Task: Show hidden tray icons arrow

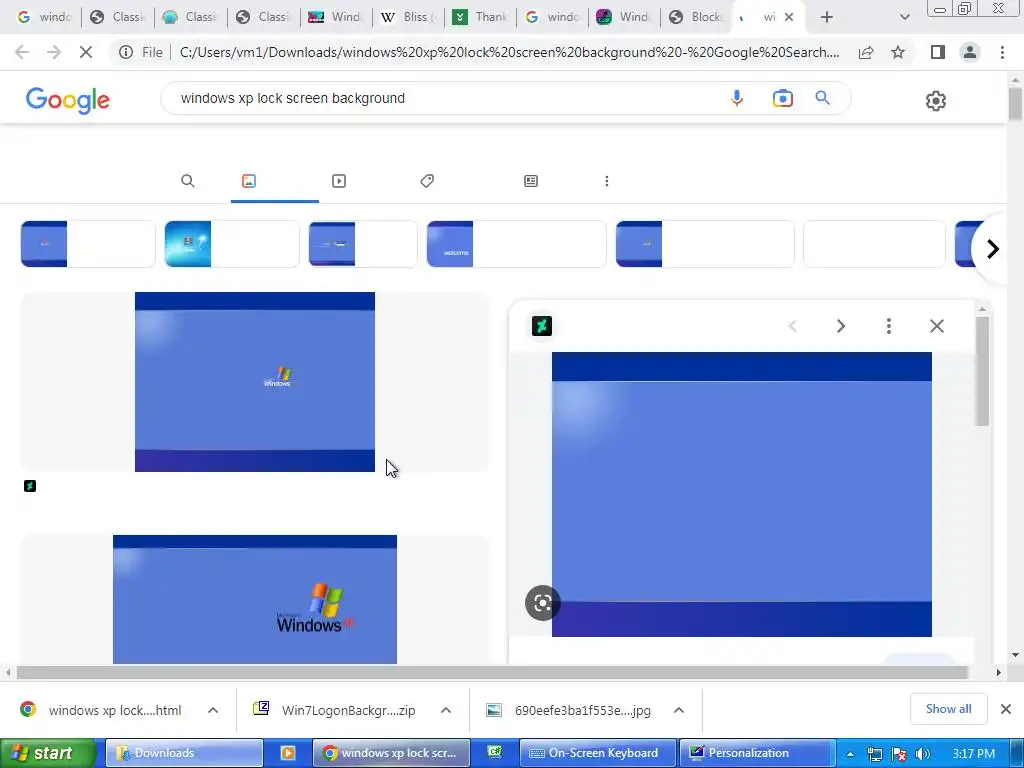Action: [850, 754]
